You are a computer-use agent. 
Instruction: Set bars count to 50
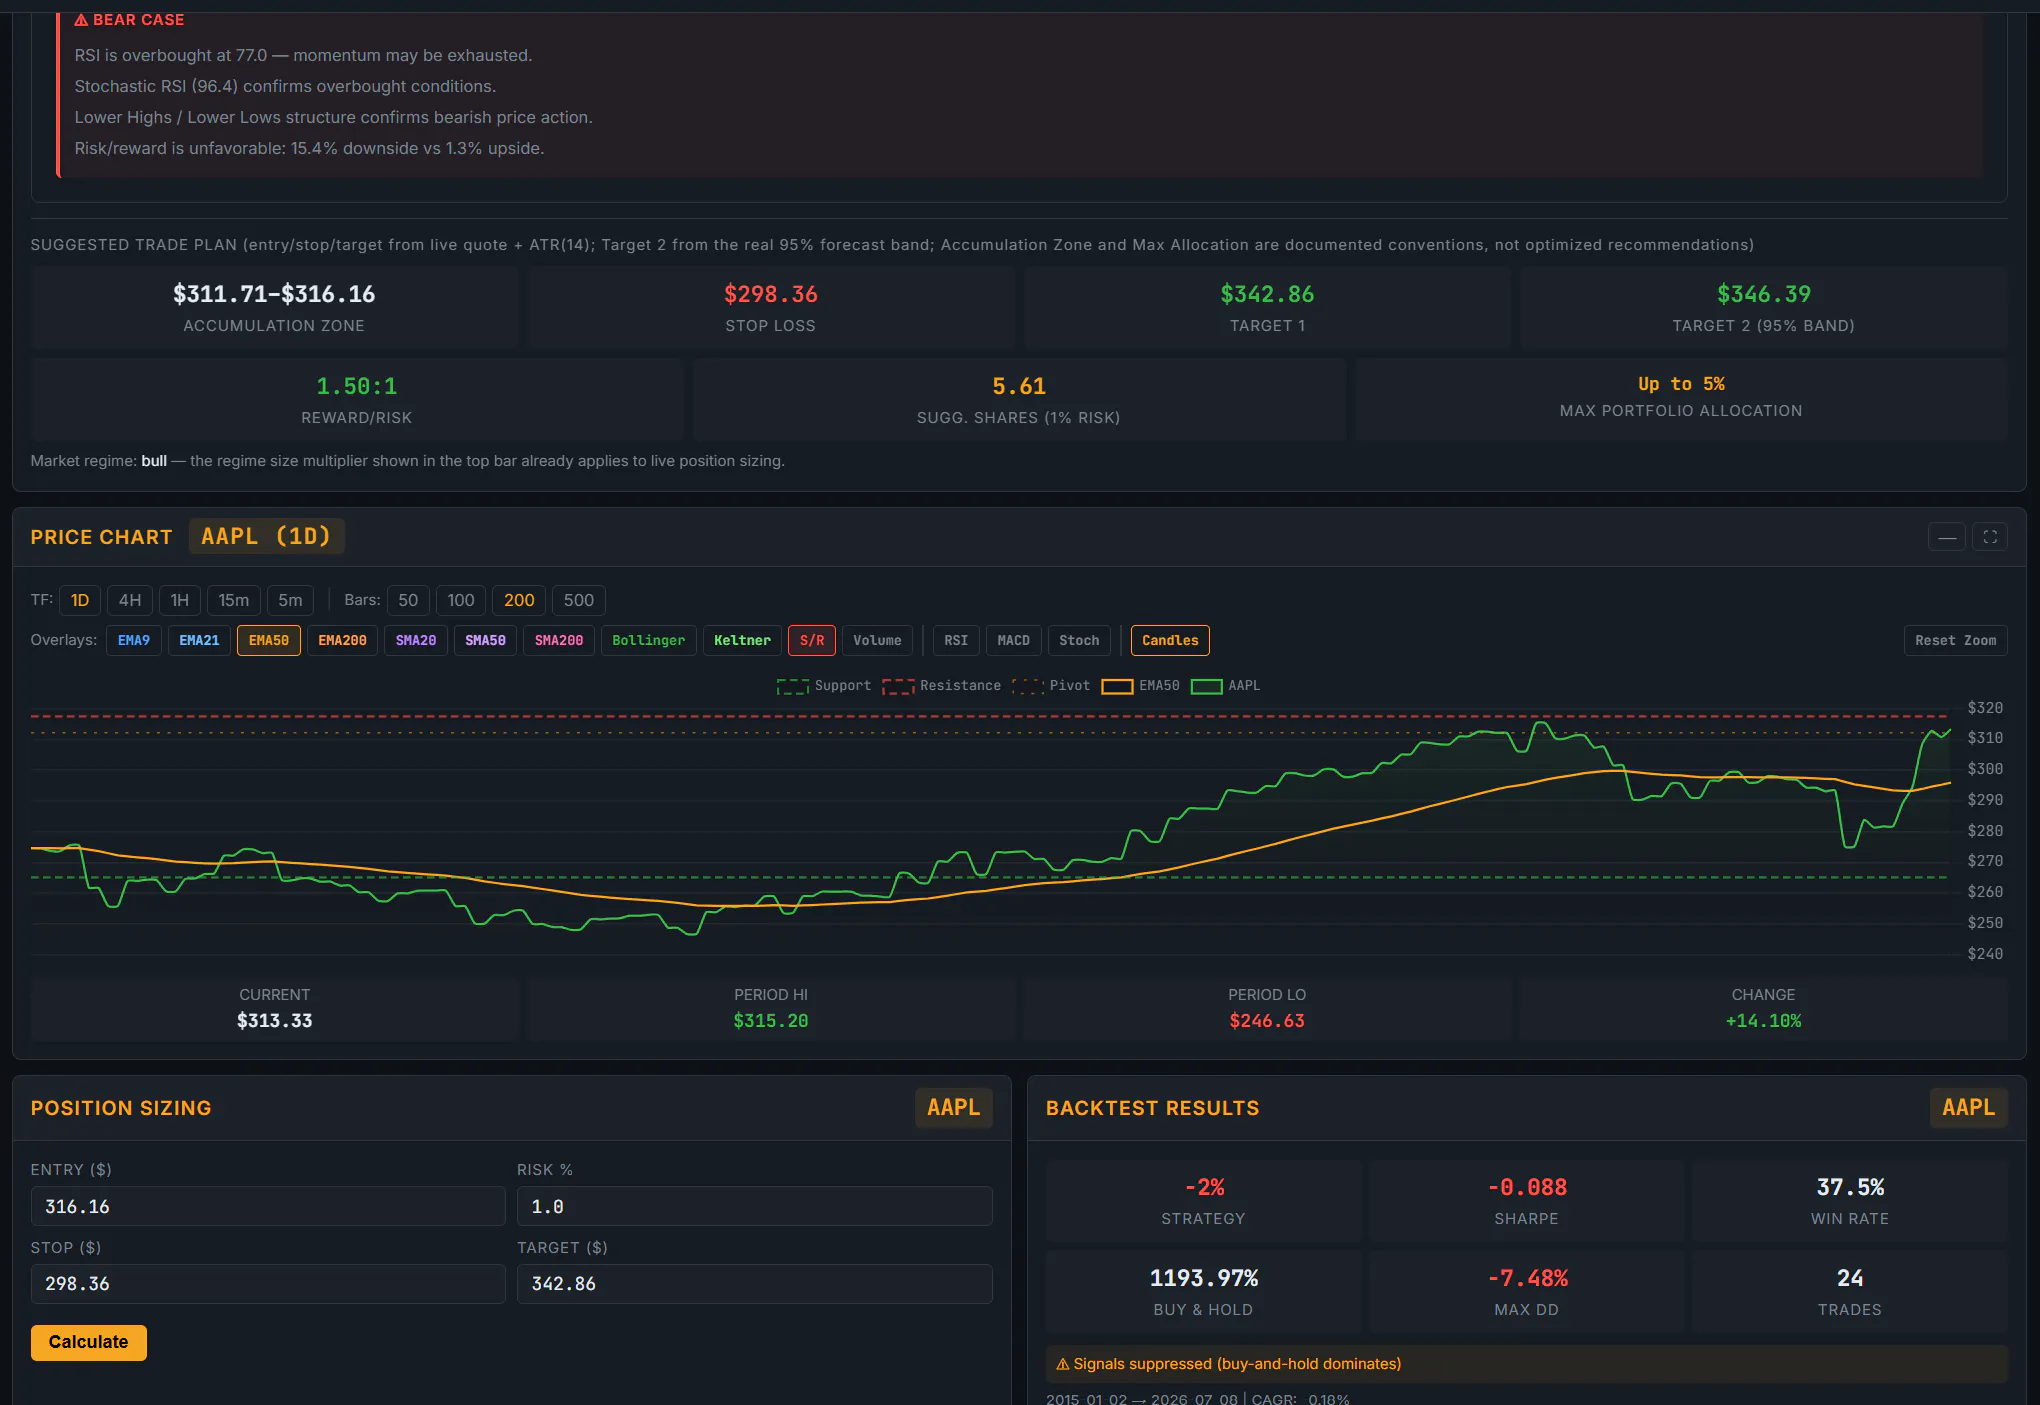[408, 600]
